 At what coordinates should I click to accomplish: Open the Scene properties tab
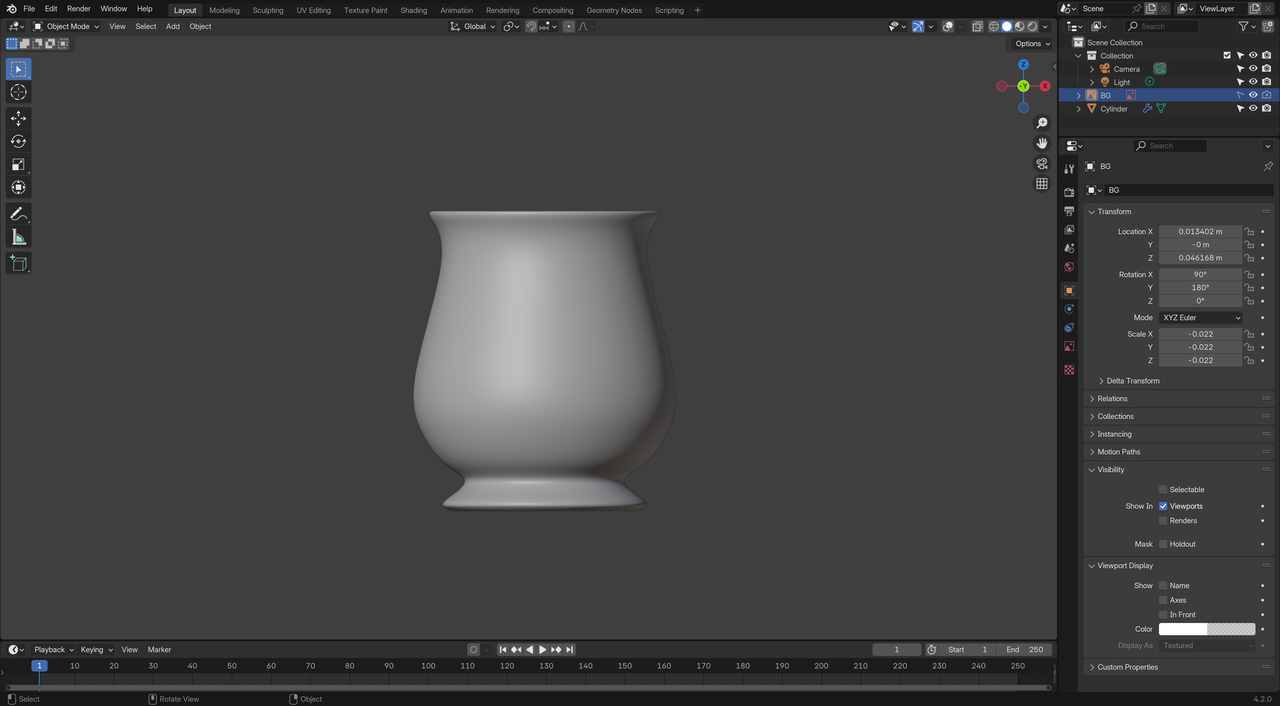coord(1069,248)
